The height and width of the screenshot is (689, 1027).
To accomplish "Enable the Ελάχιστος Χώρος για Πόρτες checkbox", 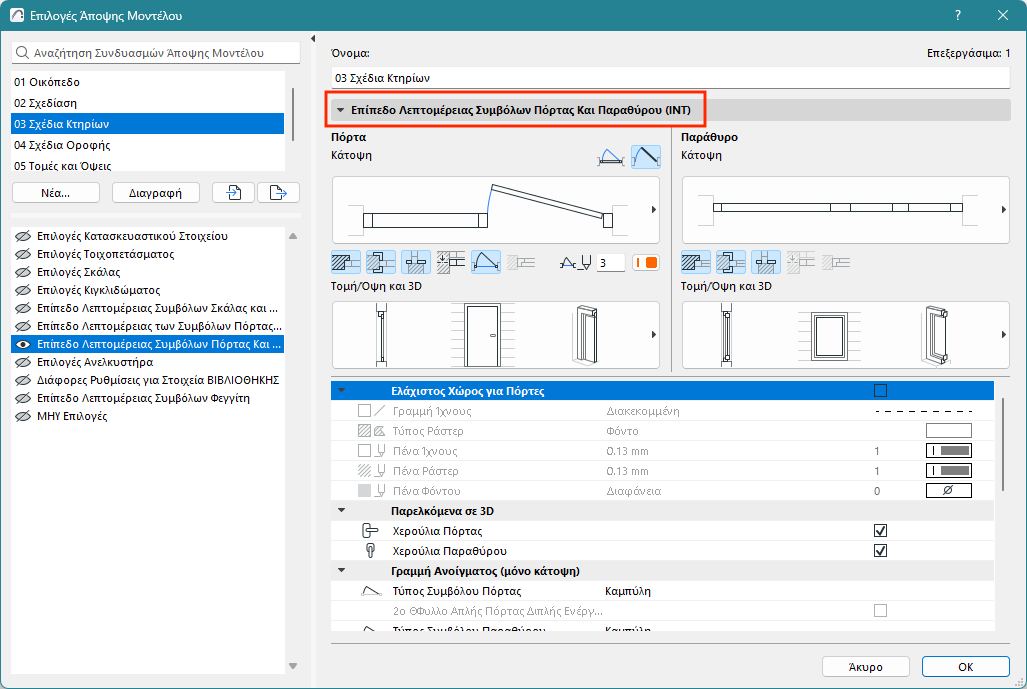I will [880, 391].
